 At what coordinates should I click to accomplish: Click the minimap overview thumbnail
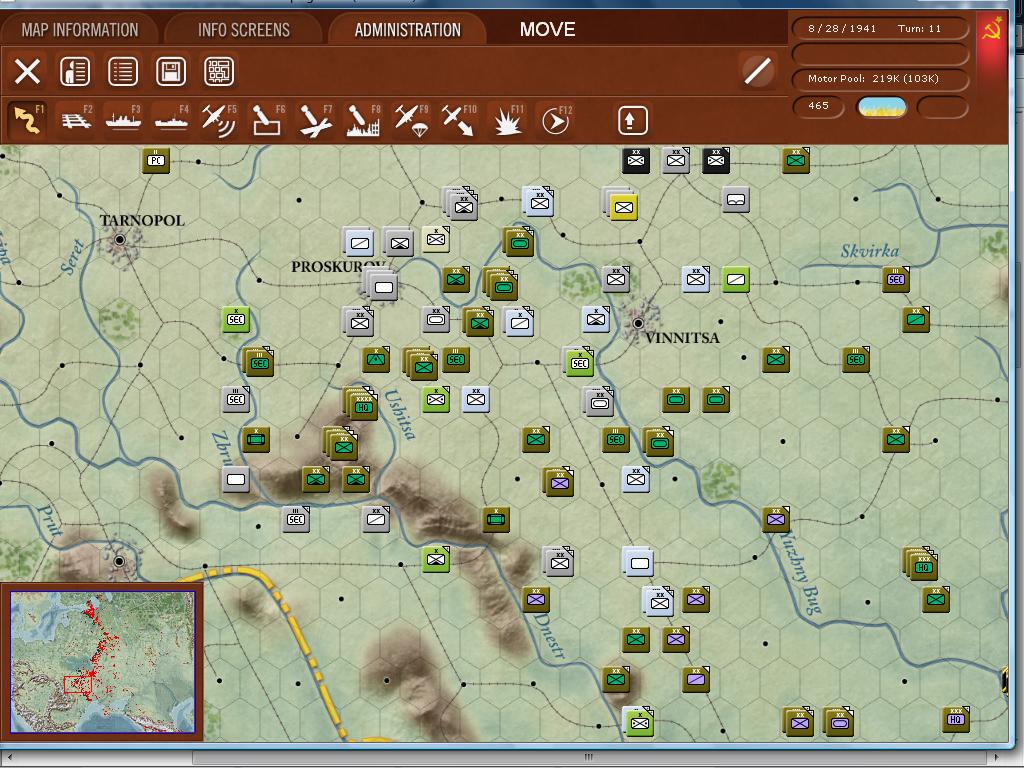point(103,662)
